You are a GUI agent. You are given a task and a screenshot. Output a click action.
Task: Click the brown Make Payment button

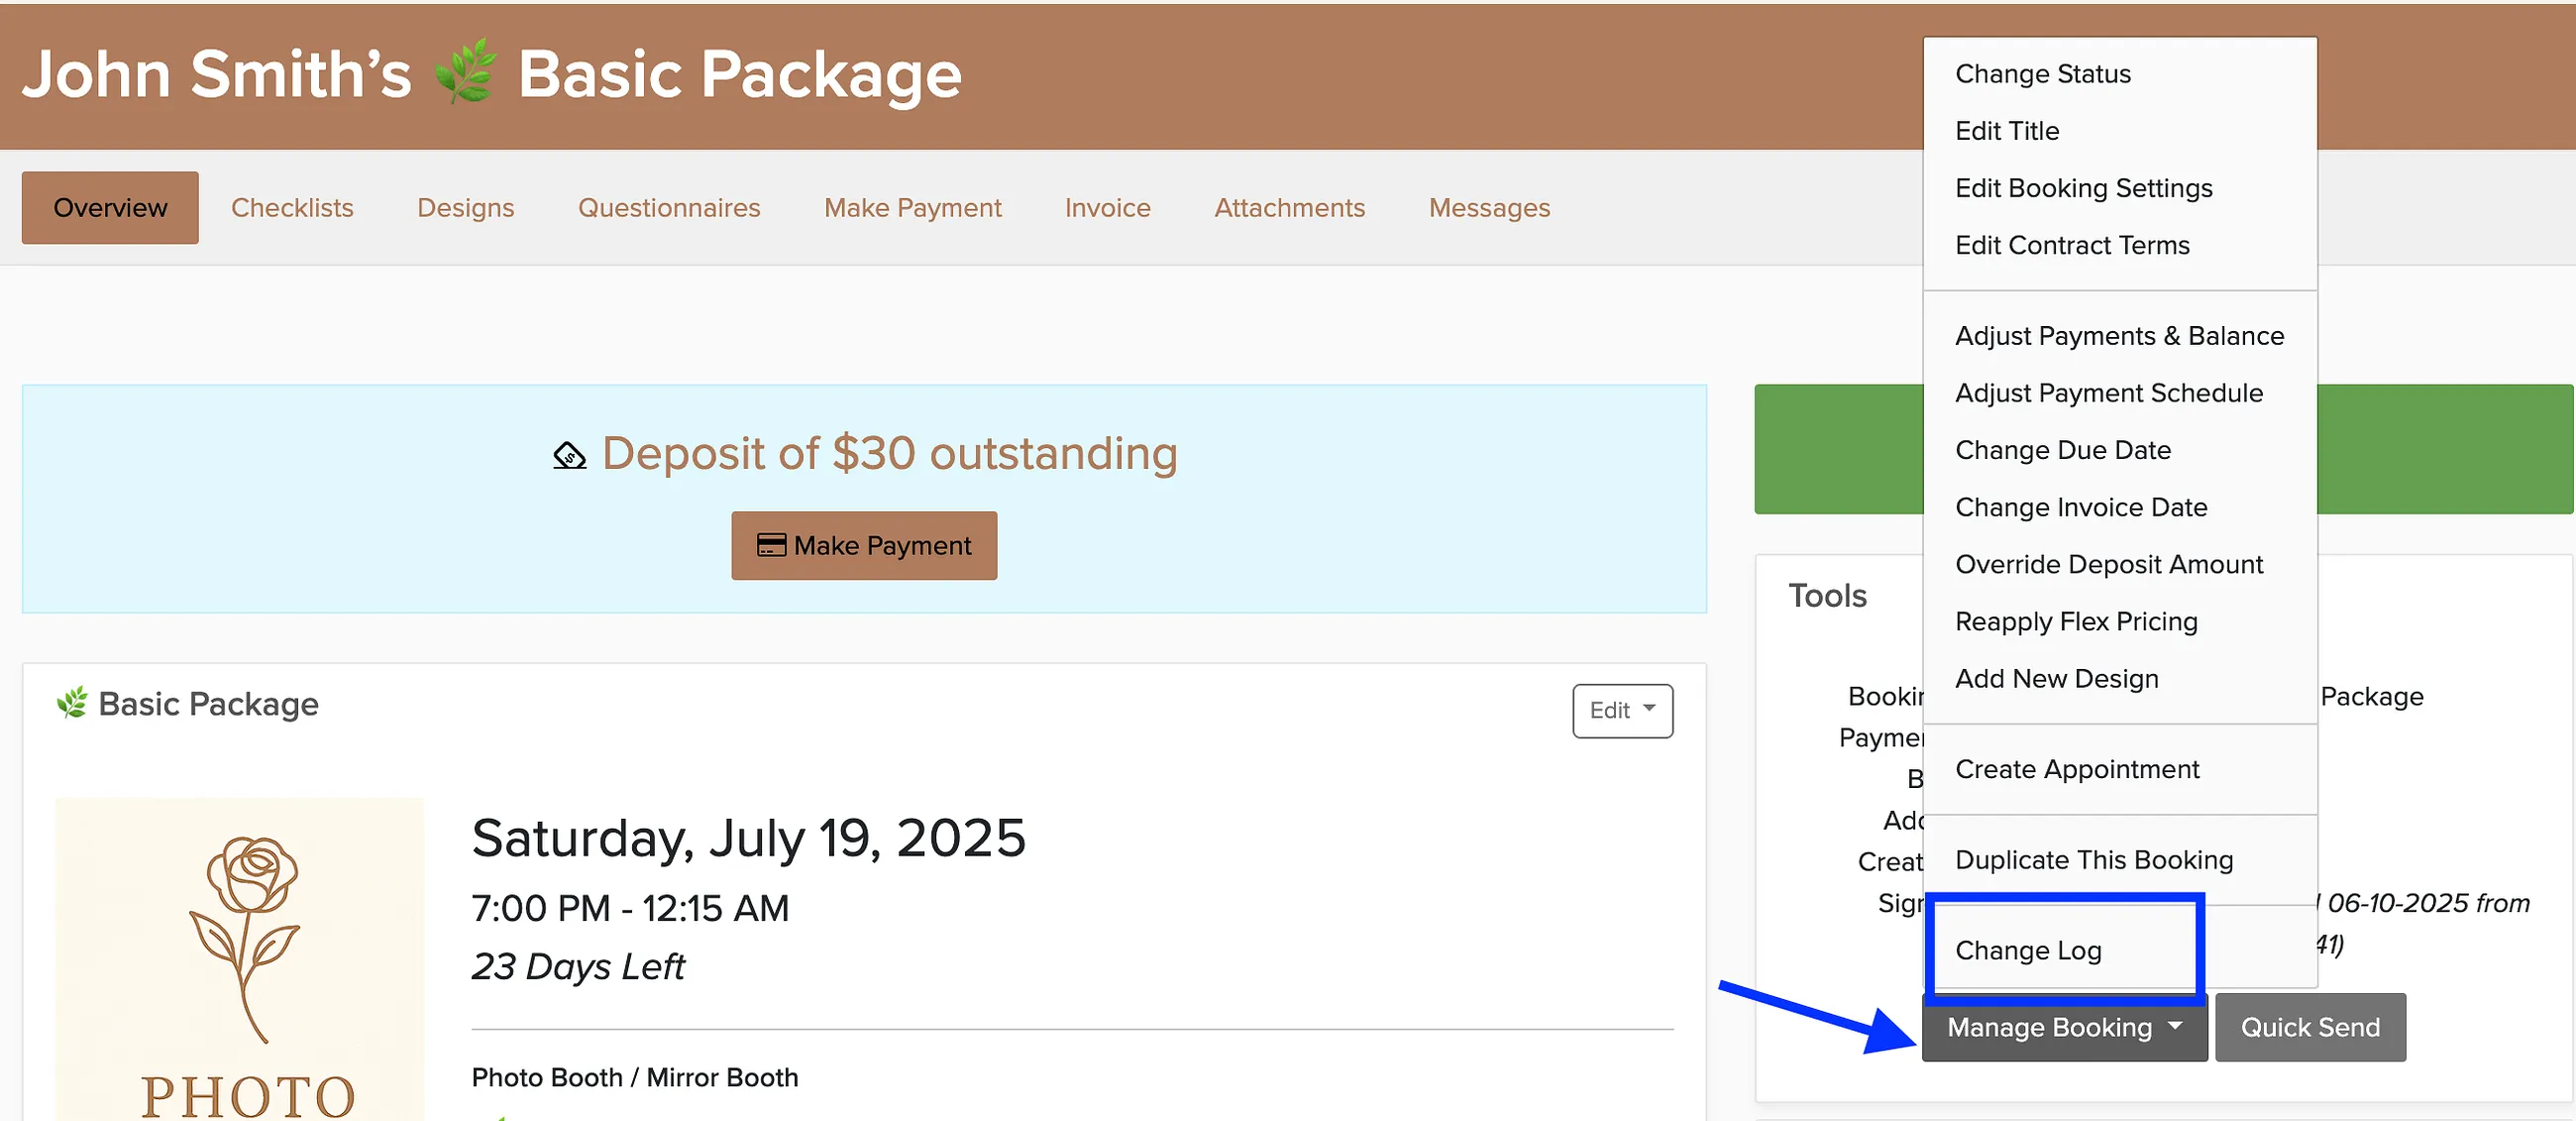pos(864,545)
